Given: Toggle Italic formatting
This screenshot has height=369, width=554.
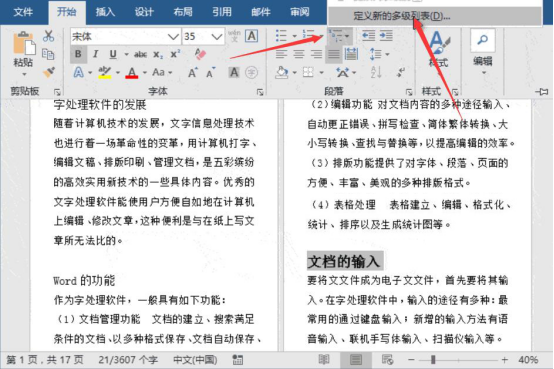Looking at the screenshot, I should [x=95, y=54].
